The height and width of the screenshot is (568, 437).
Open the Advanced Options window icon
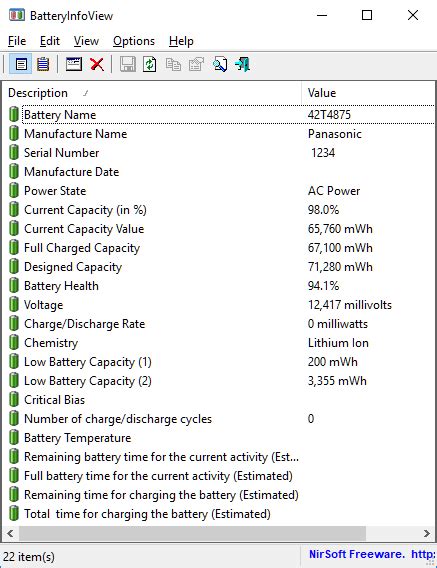click(x=74, y=64)
